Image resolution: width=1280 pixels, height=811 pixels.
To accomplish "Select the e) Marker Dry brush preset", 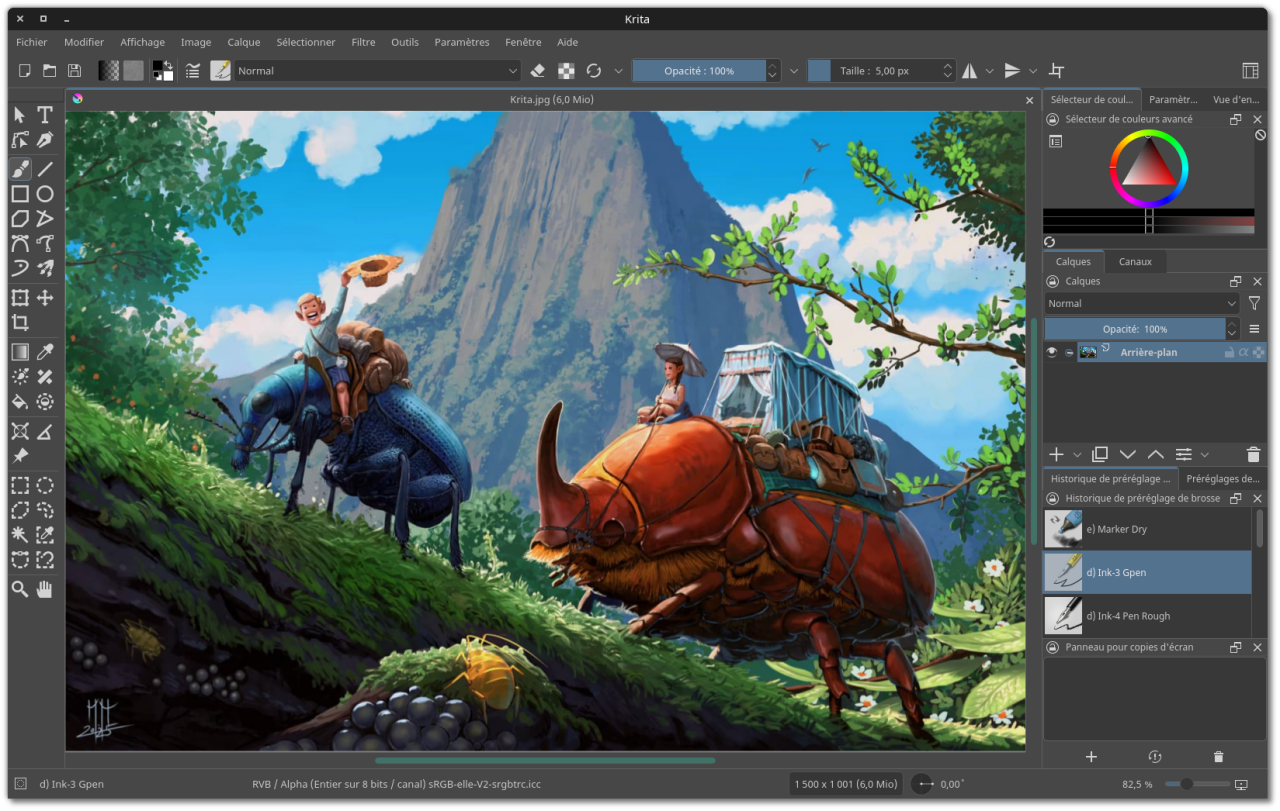I will pos(1147,529).
